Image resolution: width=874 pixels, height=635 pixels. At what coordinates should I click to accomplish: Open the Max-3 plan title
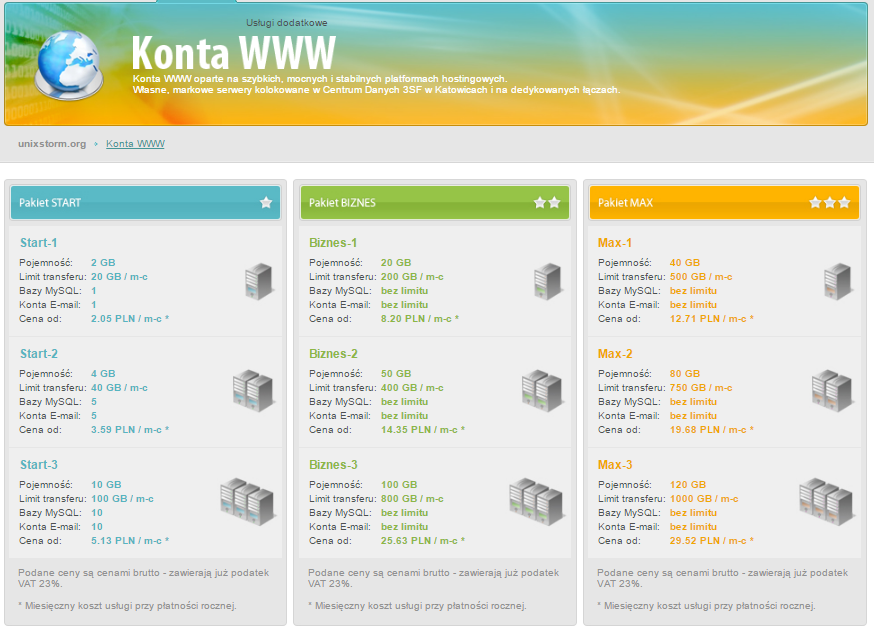coord(615,465)
